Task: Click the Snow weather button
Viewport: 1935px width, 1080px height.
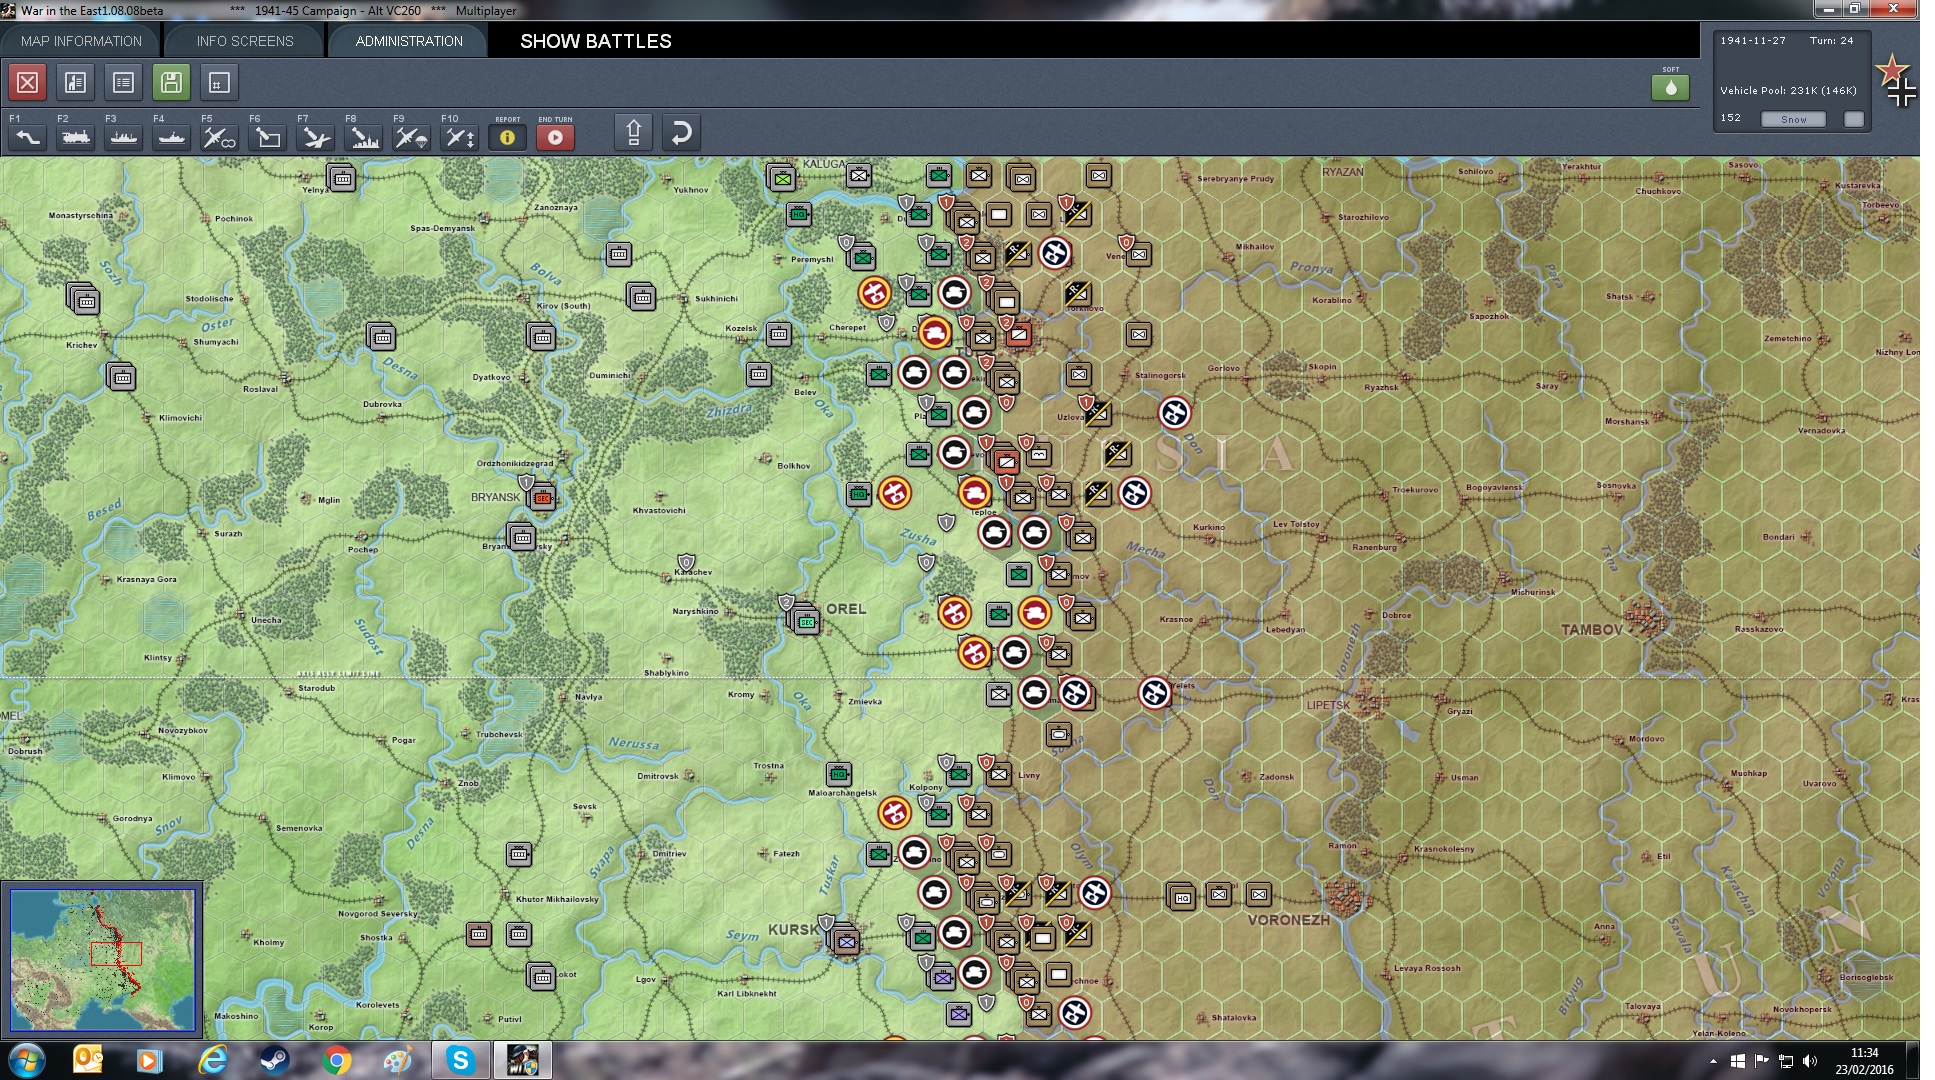Action: tap(1793, 119)
